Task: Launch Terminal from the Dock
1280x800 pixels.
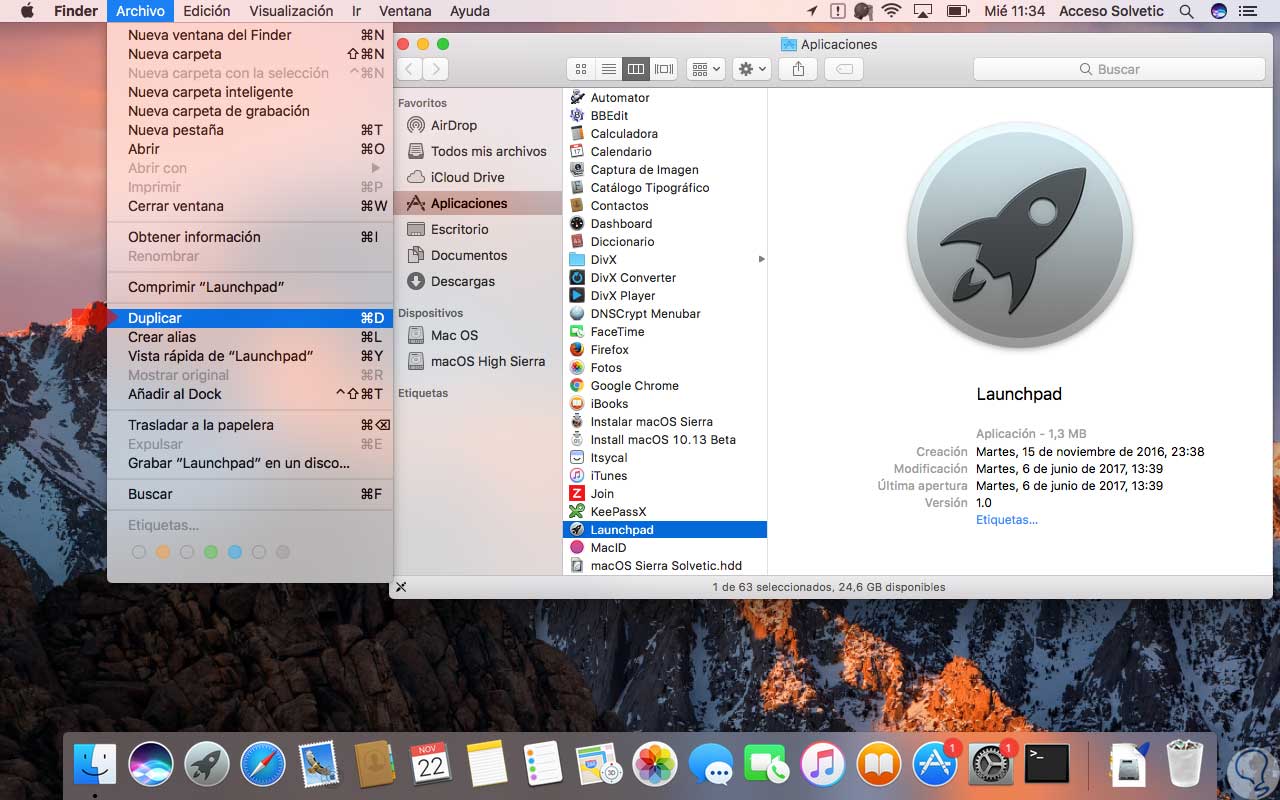Action: [1047, 765]
